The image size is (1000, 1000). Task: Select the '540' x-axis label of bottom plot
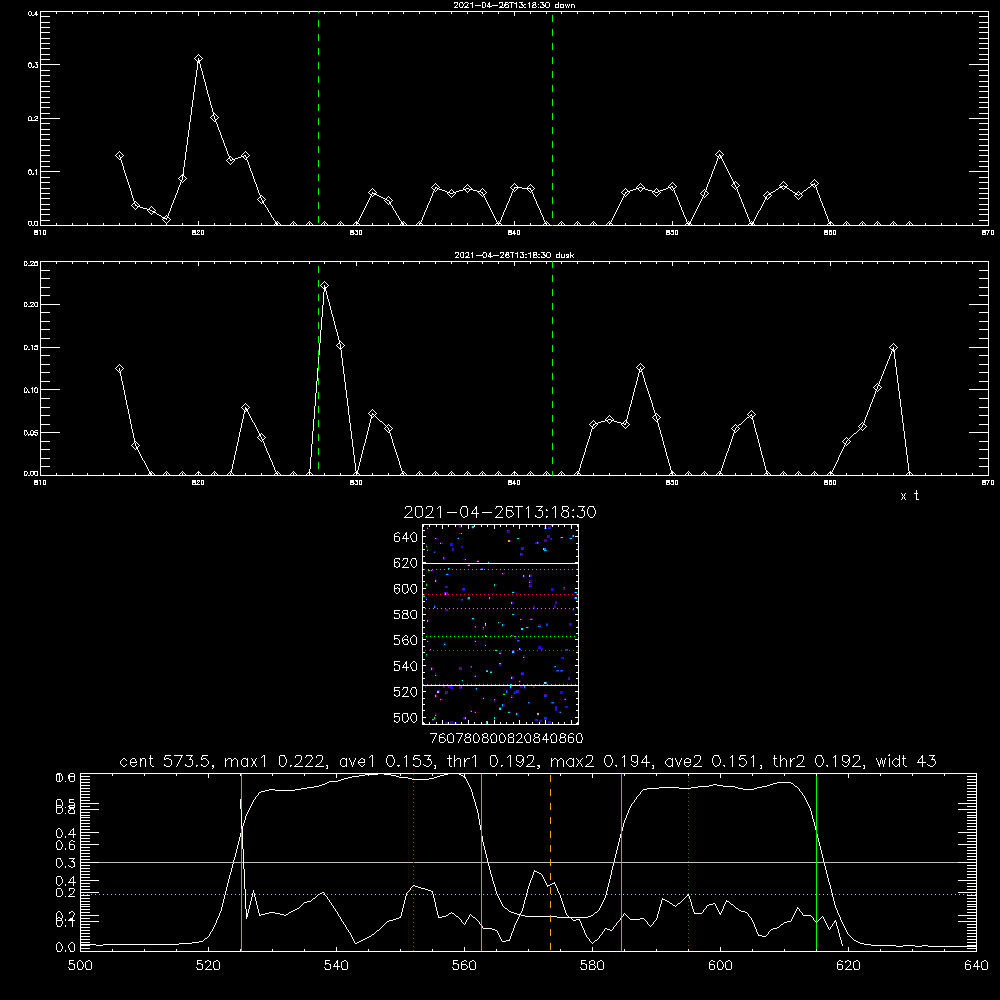pyautogui.click(x=336, y=966)
